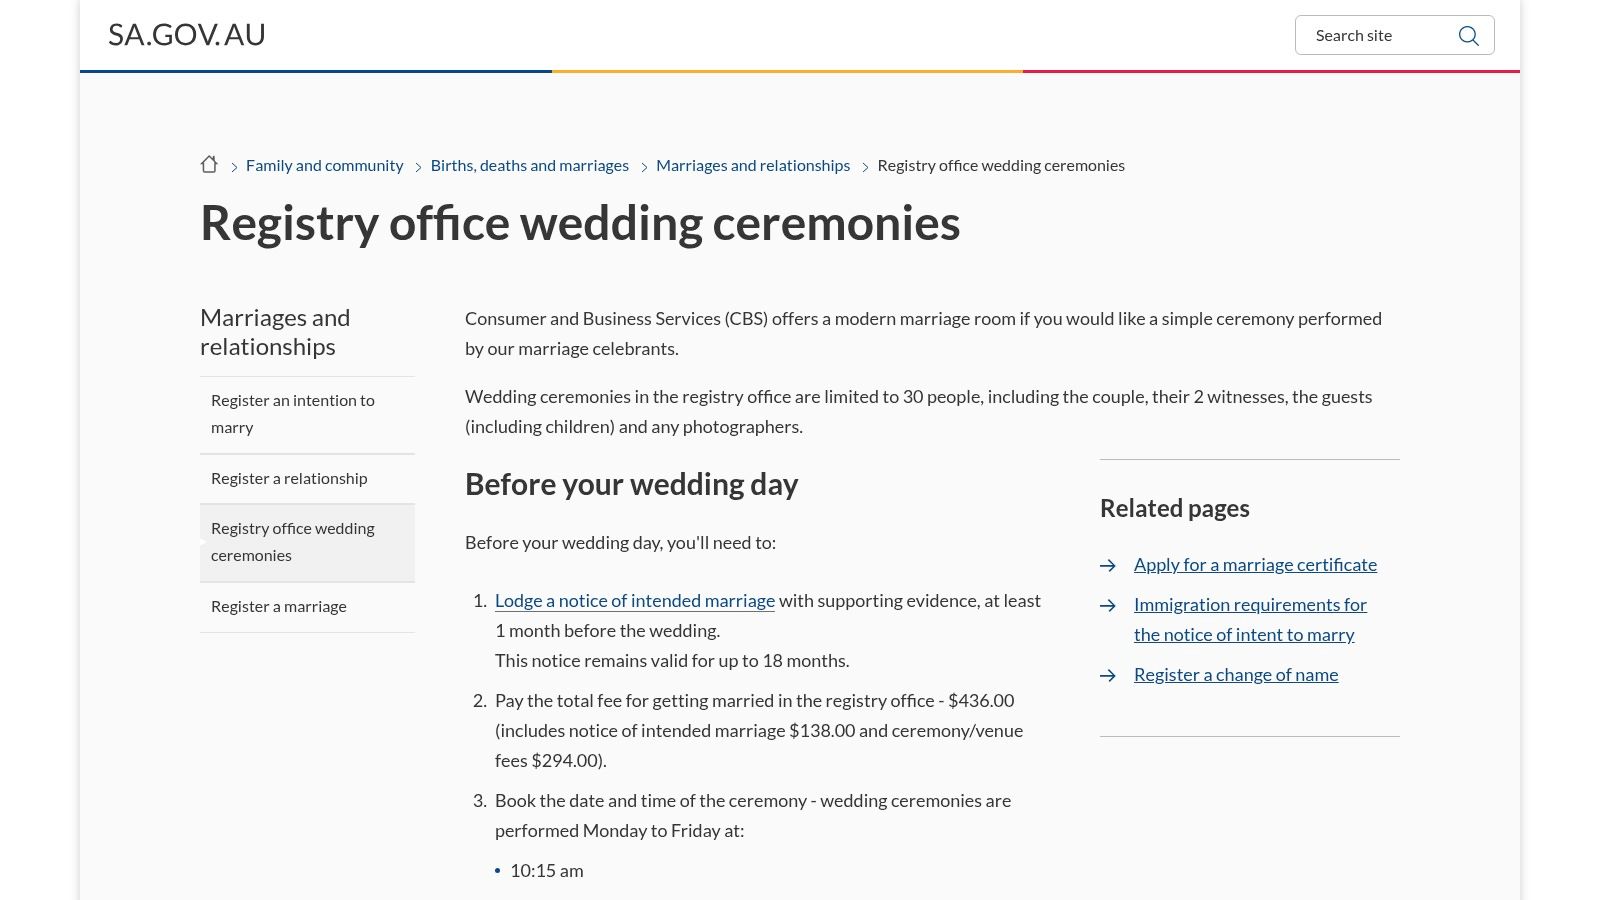The height and width of the screenshot is (900, 1600).
Task: Select "Register an intention to marry" in sidebar
Action: click(293, 413)
